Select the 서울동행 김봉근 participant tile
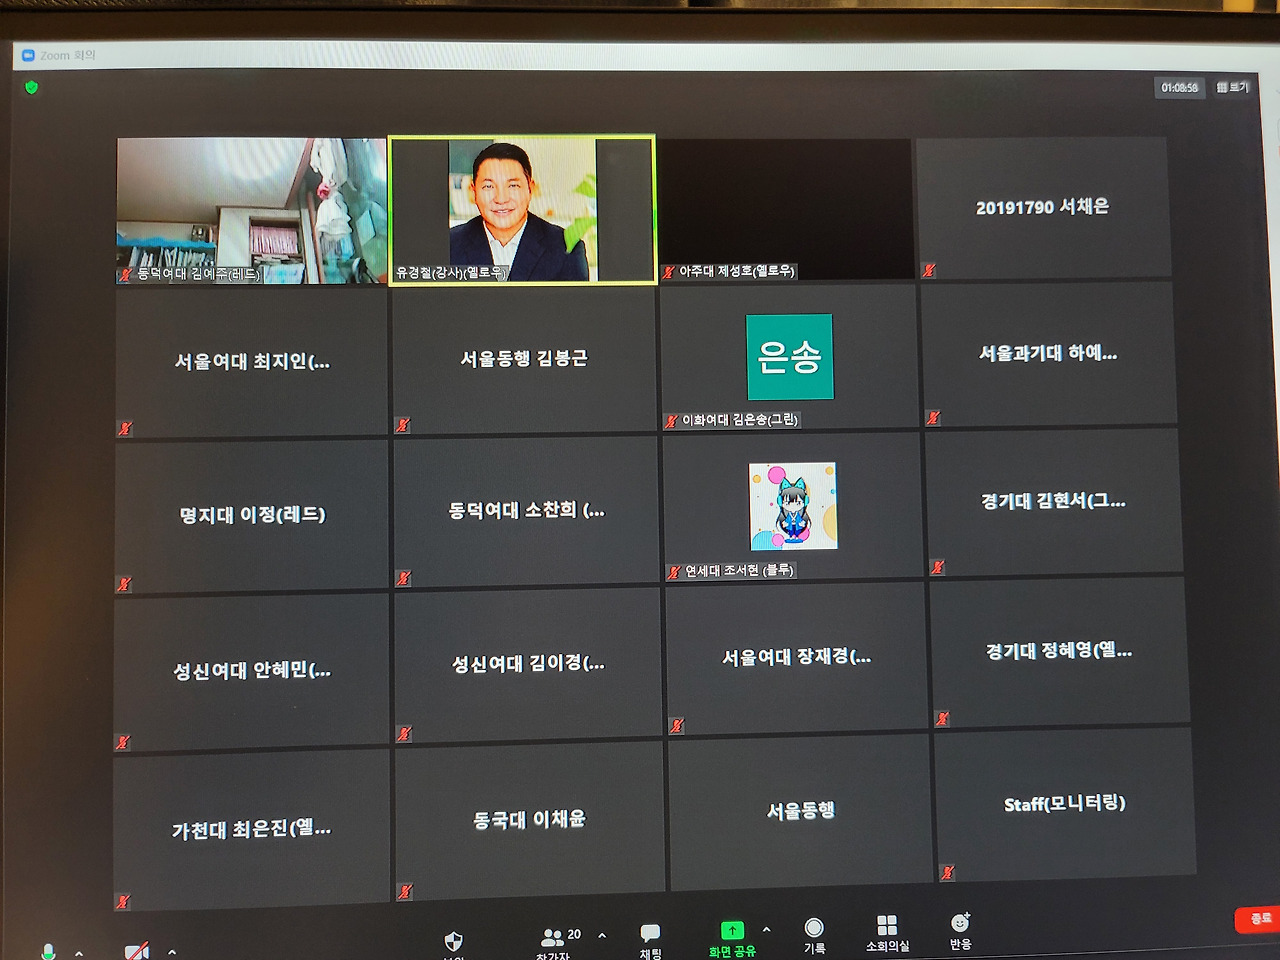This screenshot has width=1280, height=960. tap(523, 360)
